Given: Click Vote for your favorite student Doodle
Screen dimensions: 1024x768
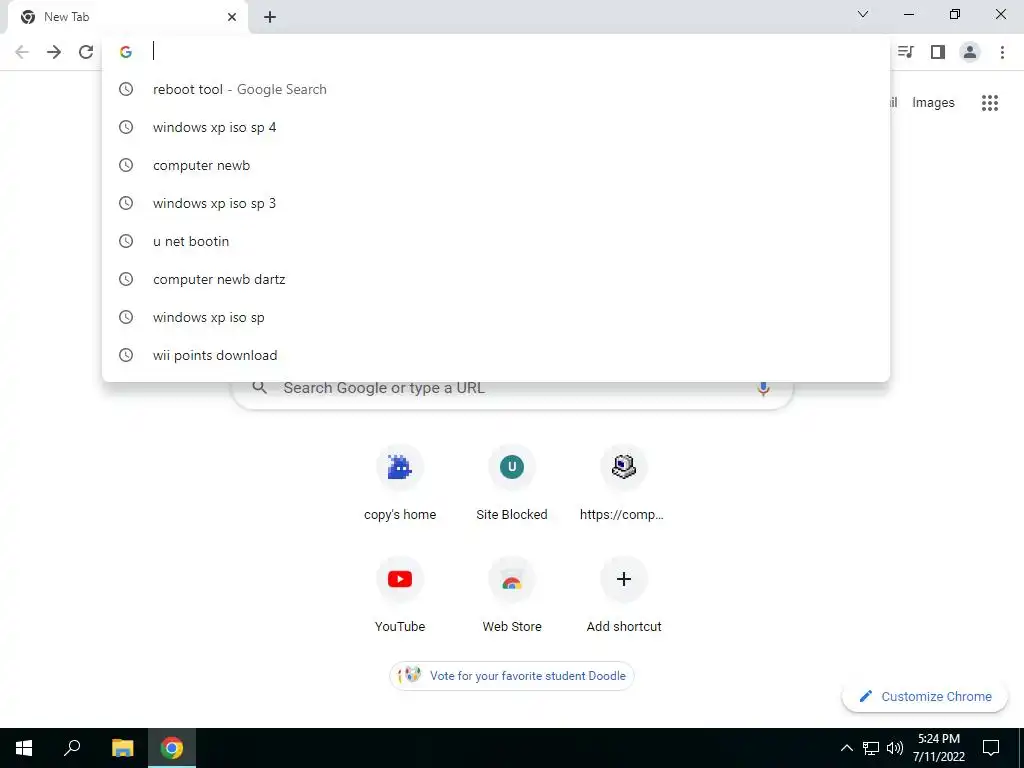Looking at the screenshot, I should pyautogui.click(x=512, y=676).
